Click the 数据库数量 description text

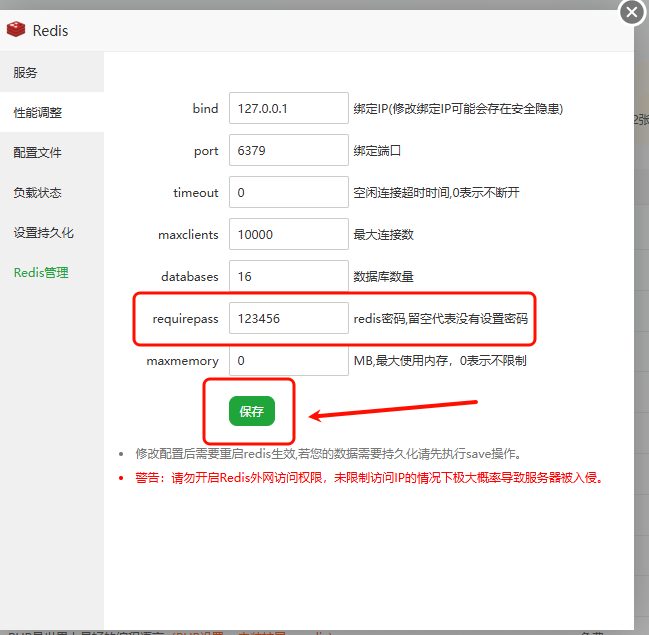click(x=383, y=277)
